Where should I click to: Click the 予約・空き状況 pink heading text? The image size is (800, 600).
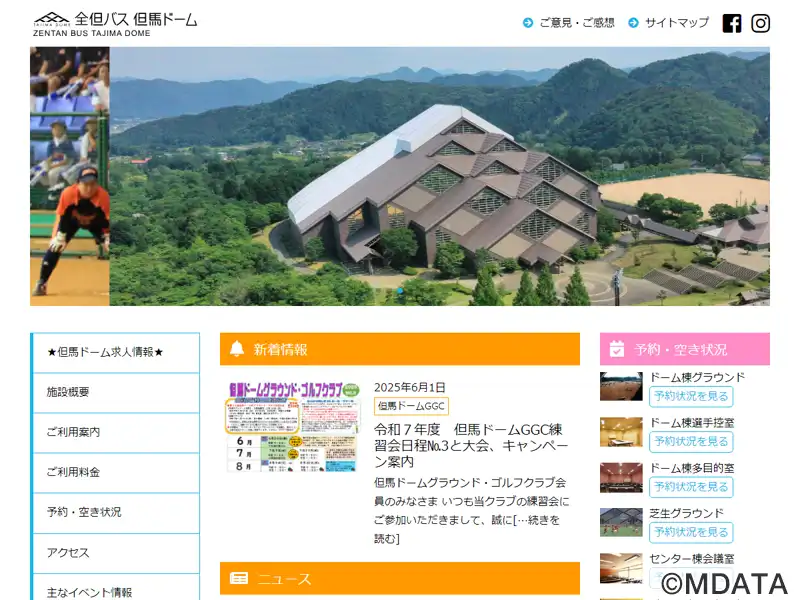pos(681,349)
